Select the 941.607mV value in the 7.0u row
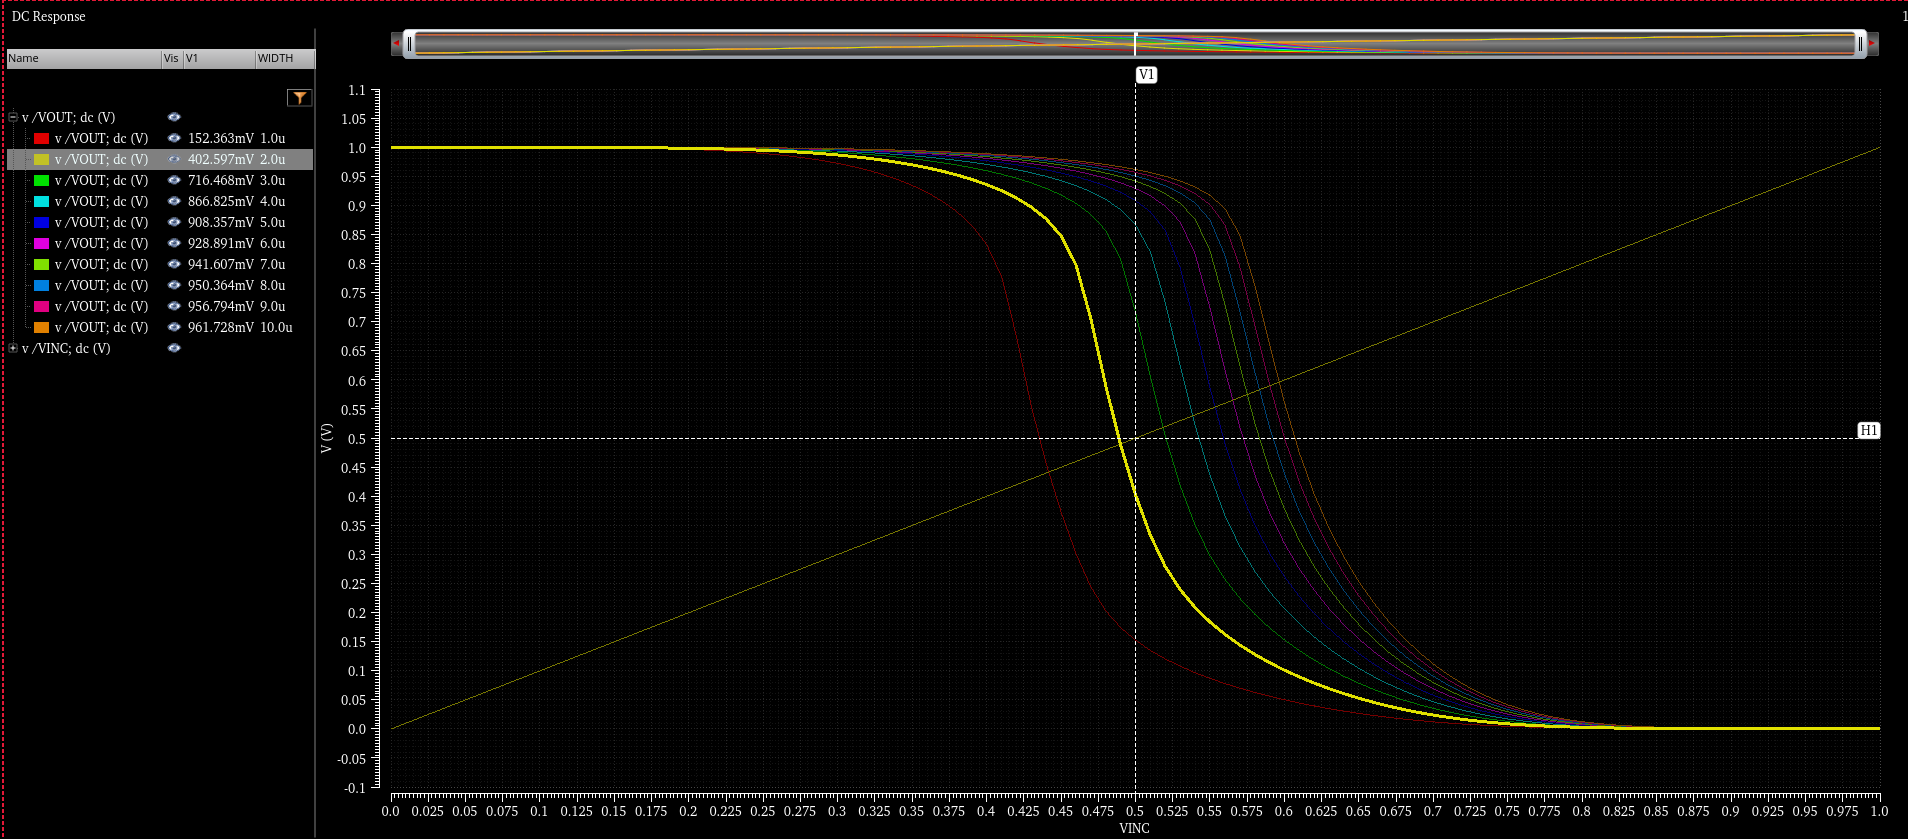 coord(221,264)
